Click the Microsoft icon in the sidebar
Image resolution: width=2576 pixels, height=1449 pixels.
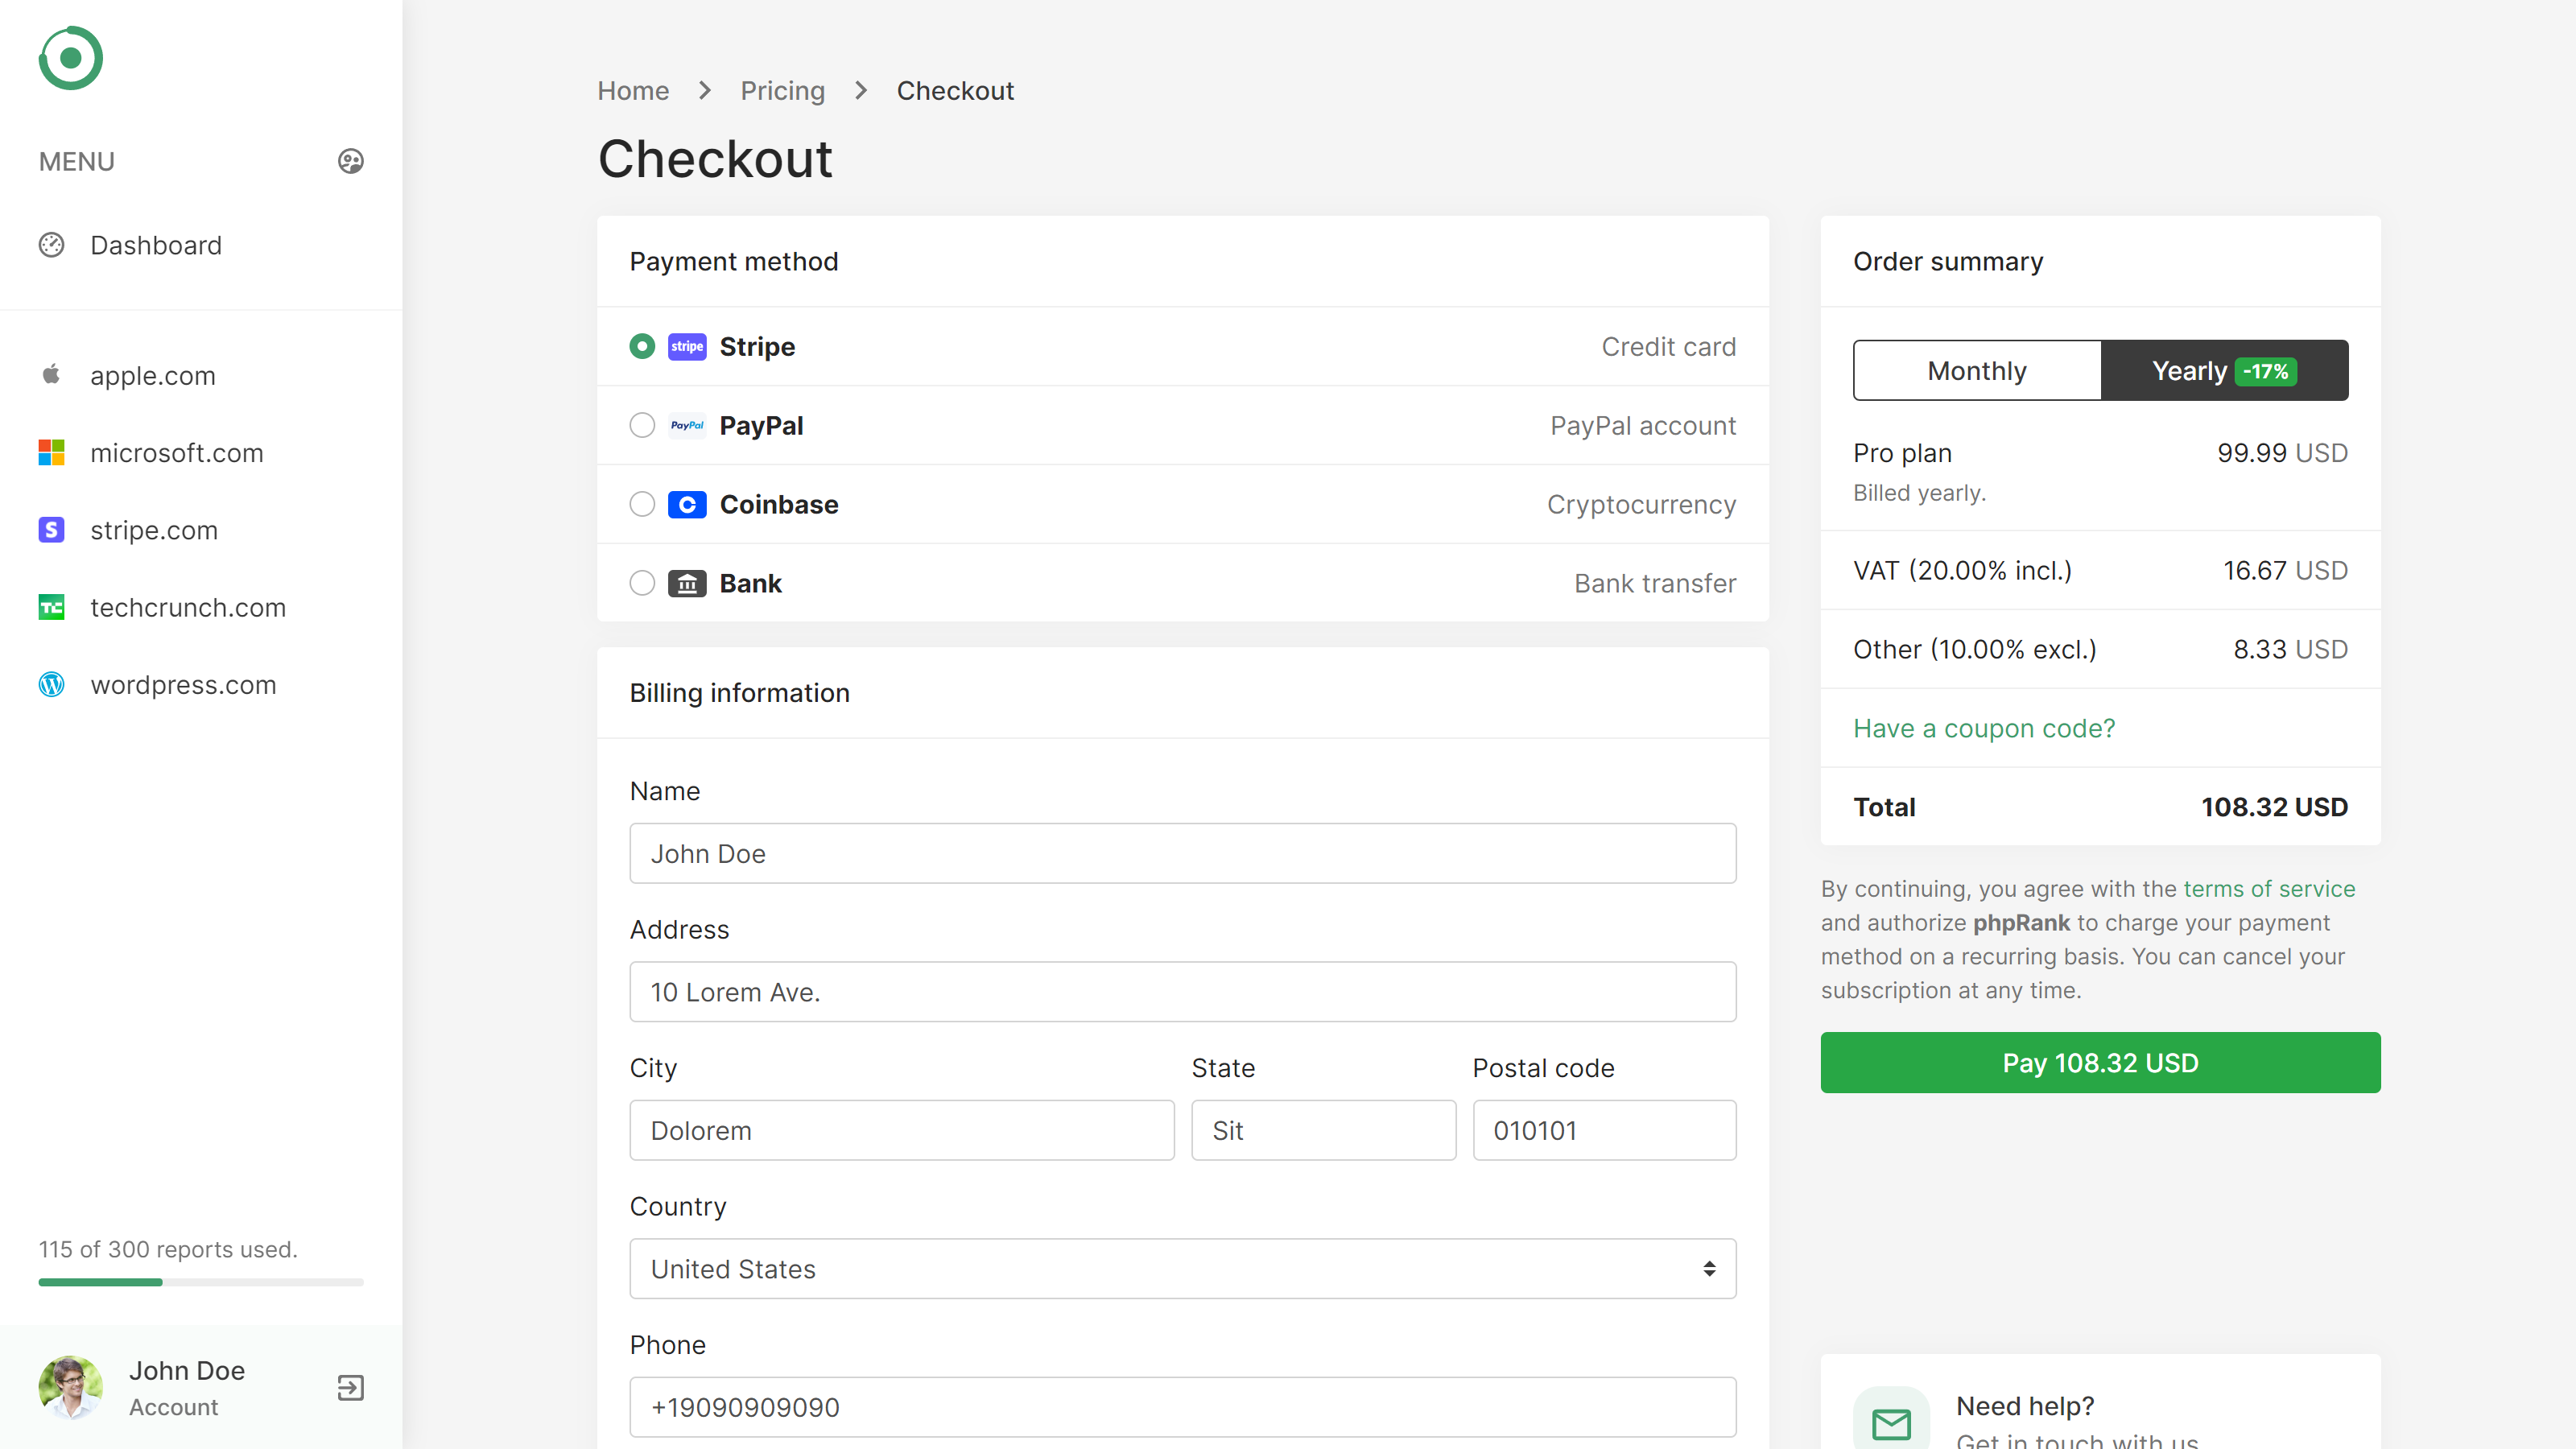[51, 452]
